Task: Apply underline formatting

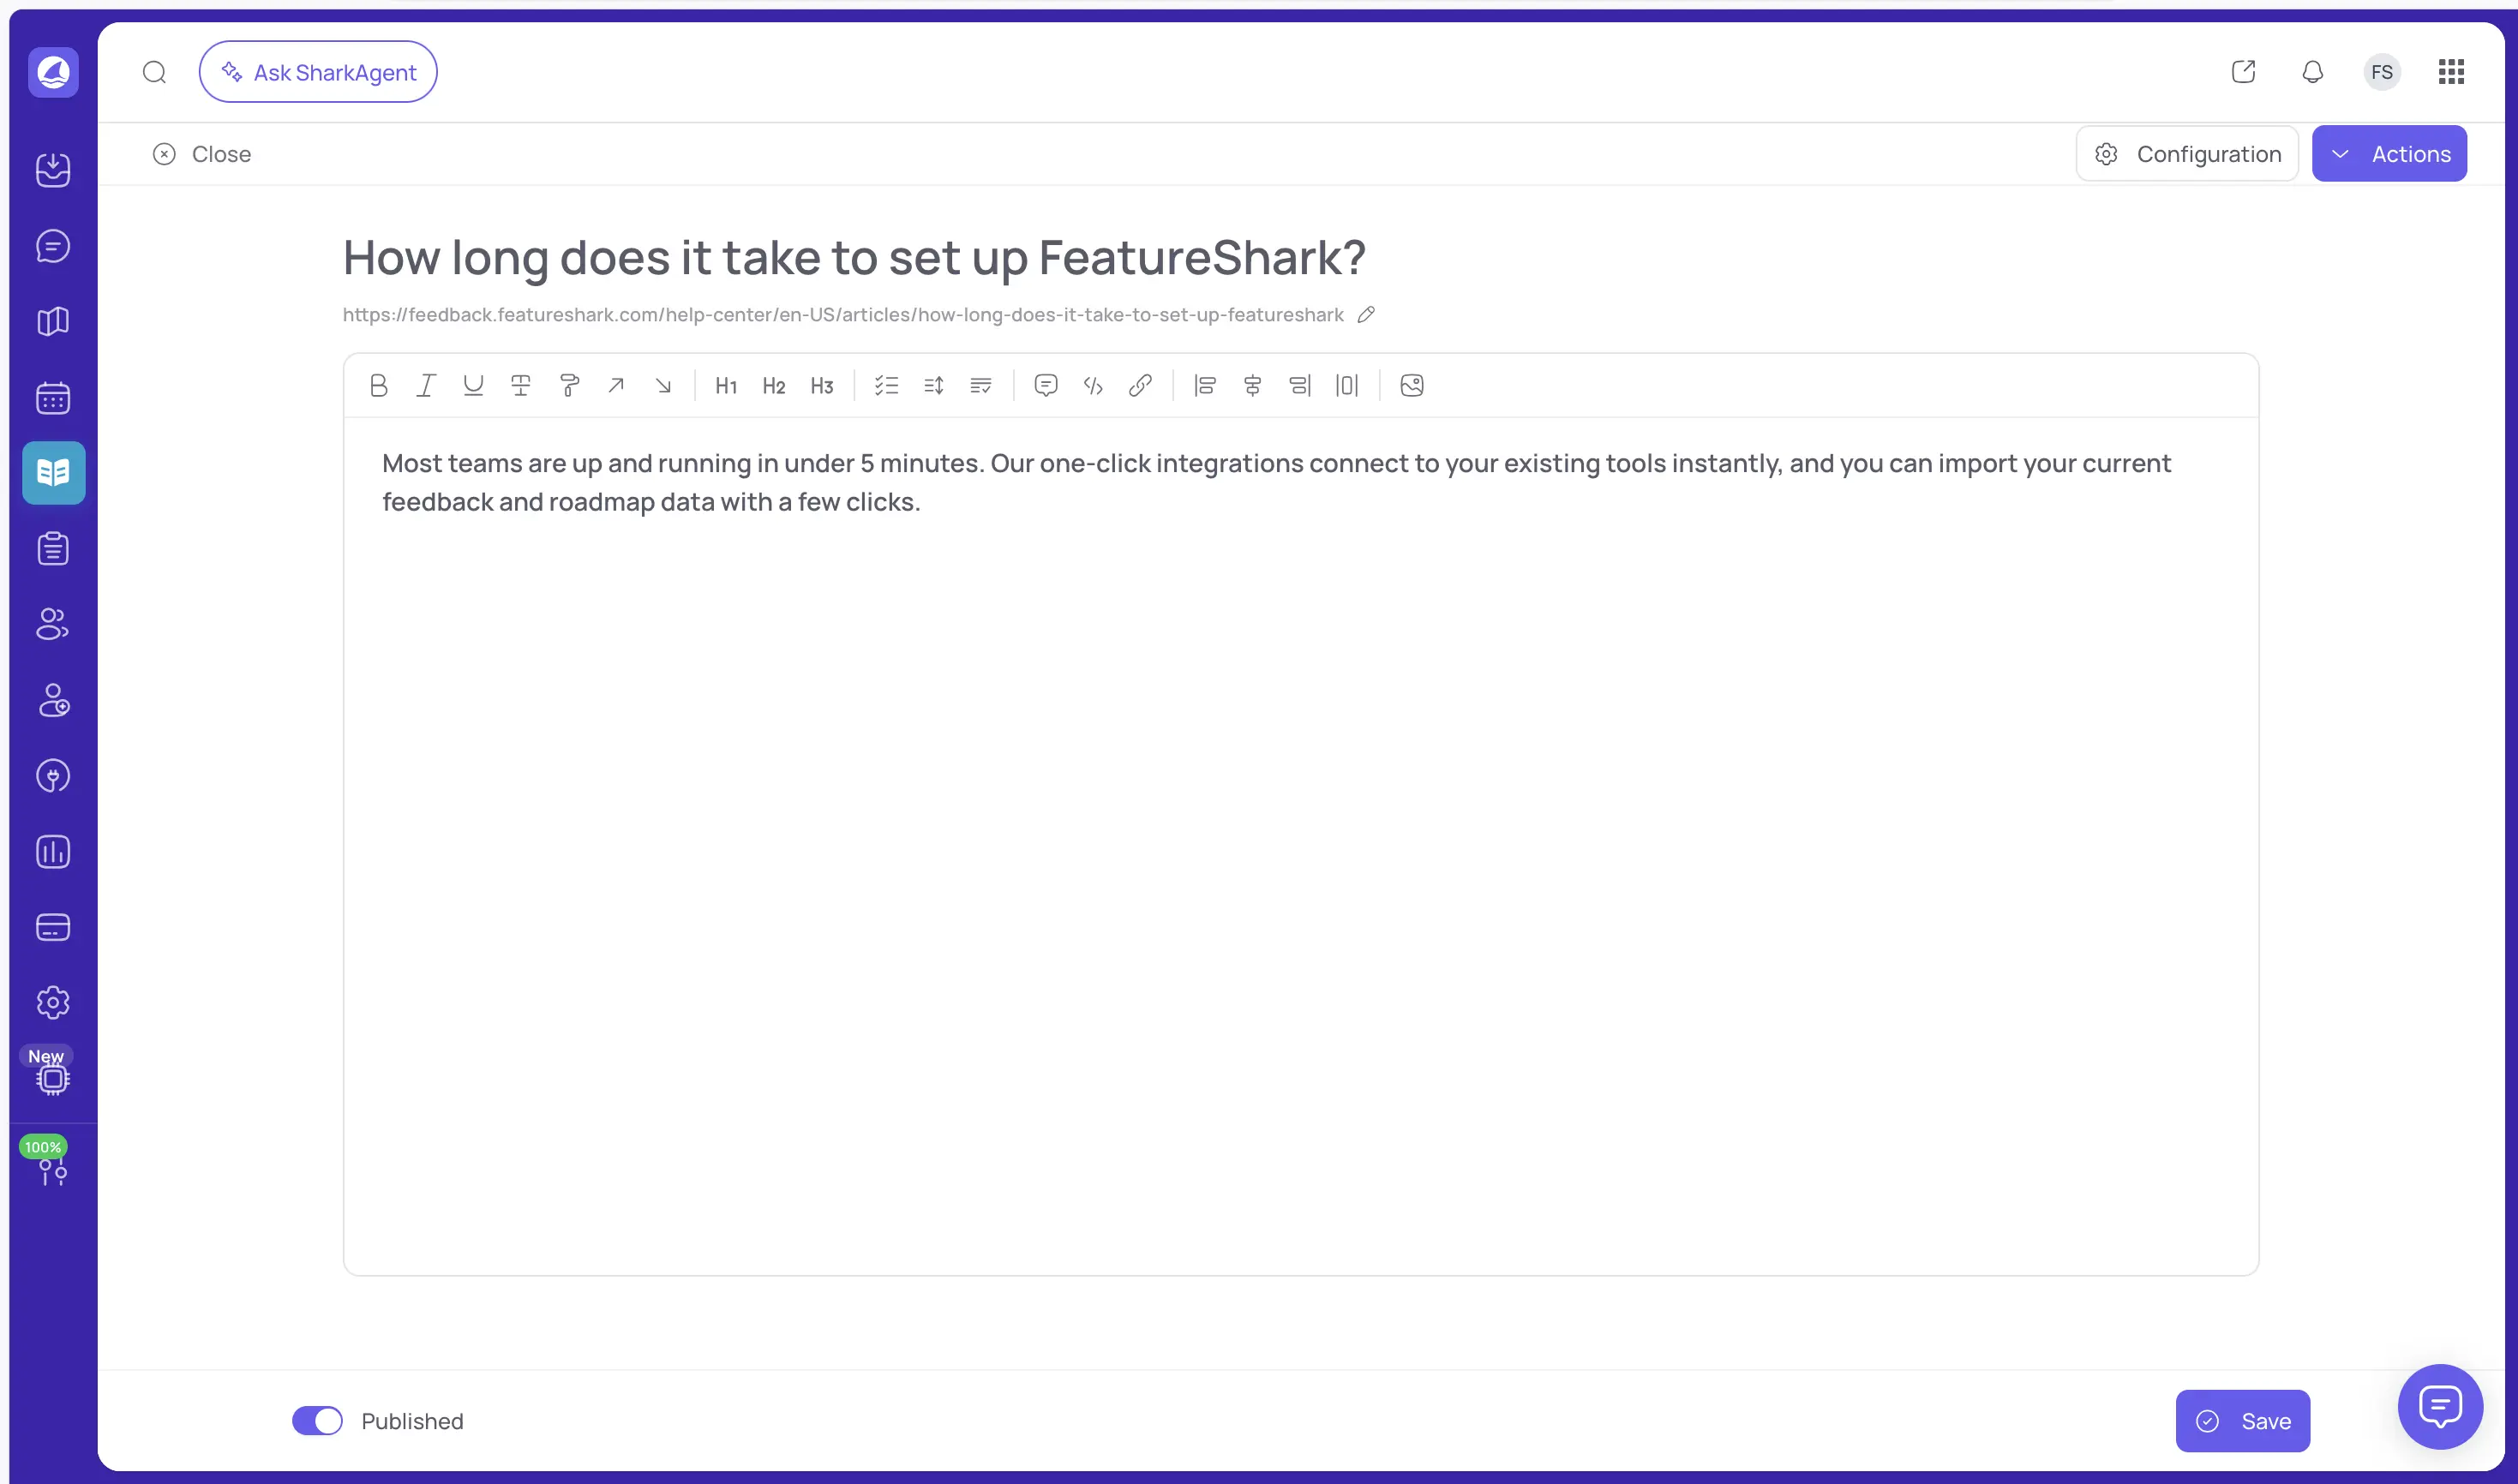Action: point(473,386)
